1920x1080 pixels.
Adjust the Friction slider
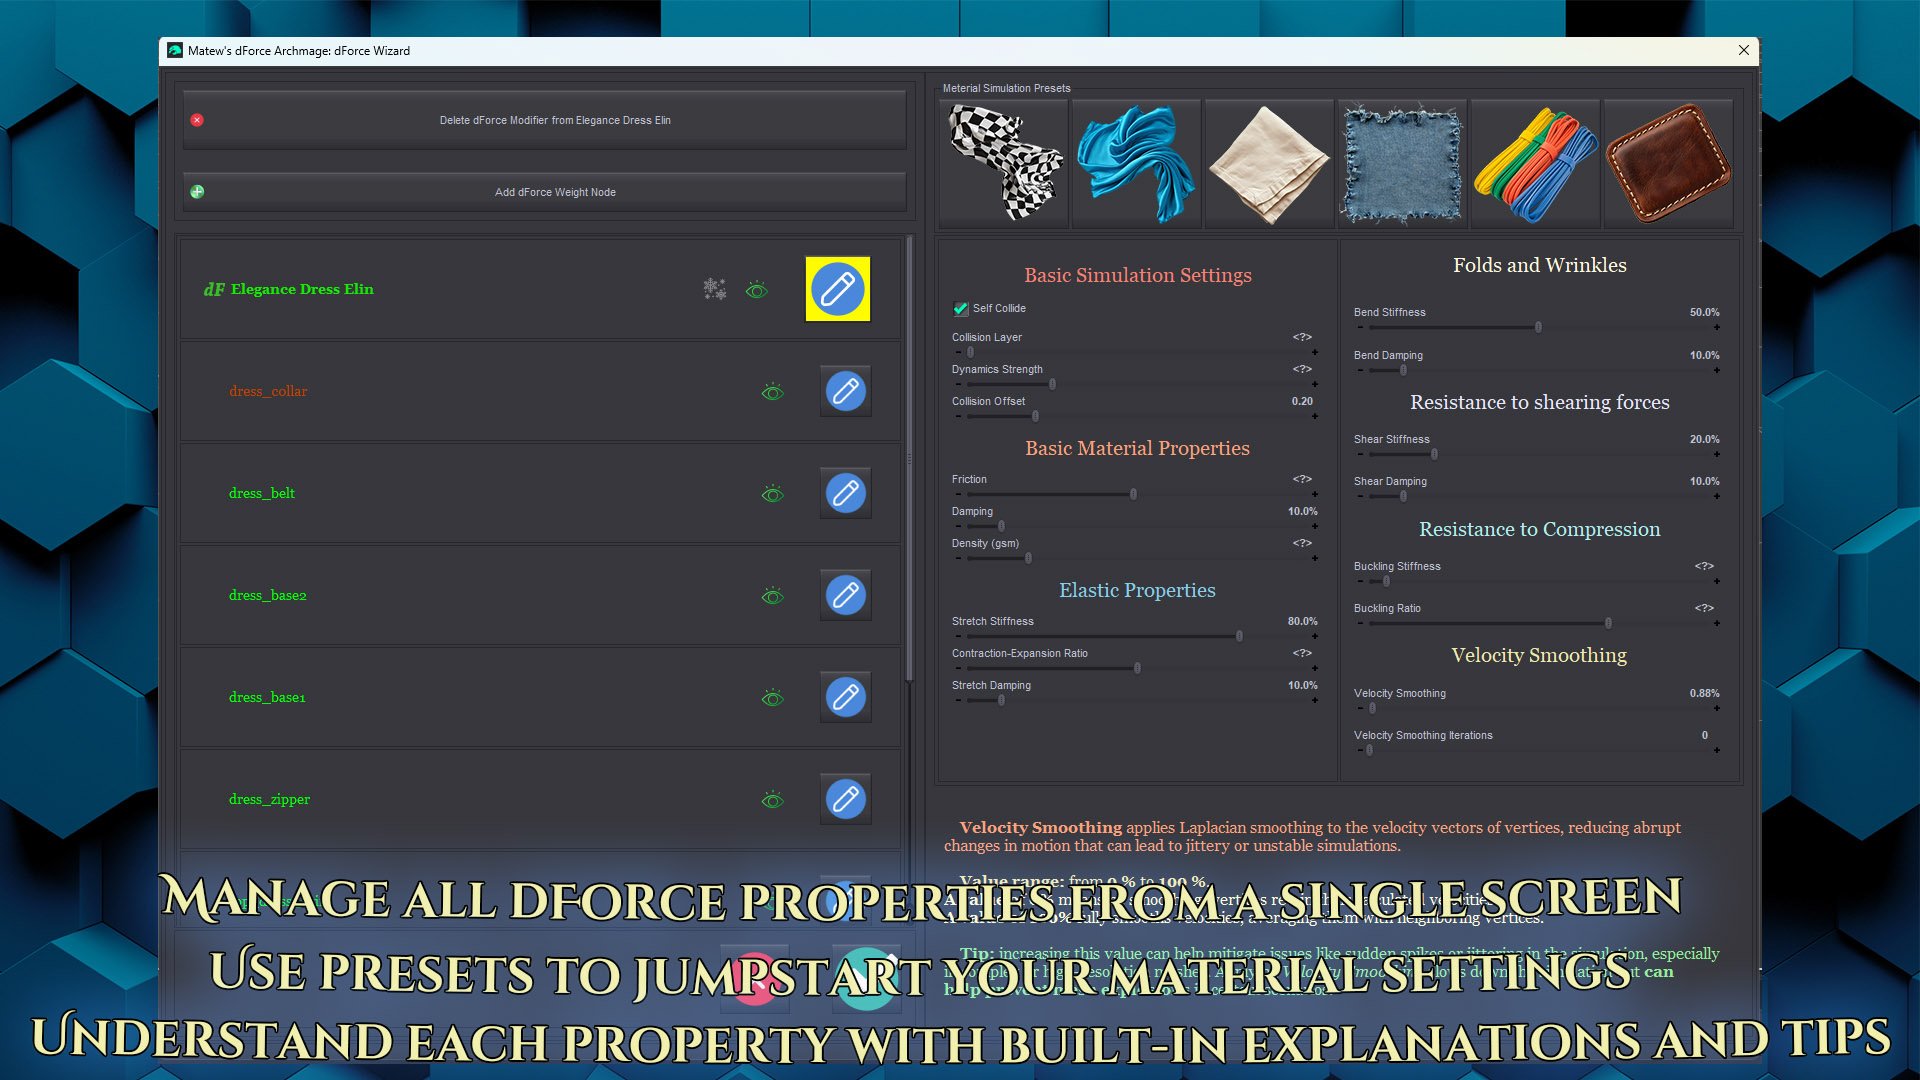point(1133,494)
